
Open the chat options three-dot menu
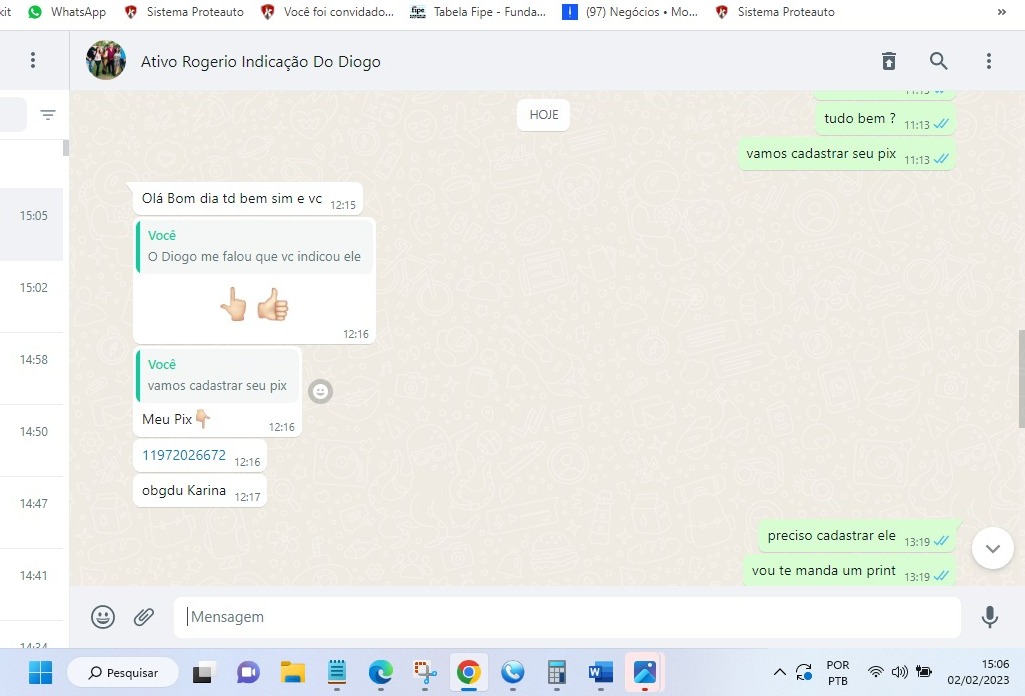(x=988, y=61)
